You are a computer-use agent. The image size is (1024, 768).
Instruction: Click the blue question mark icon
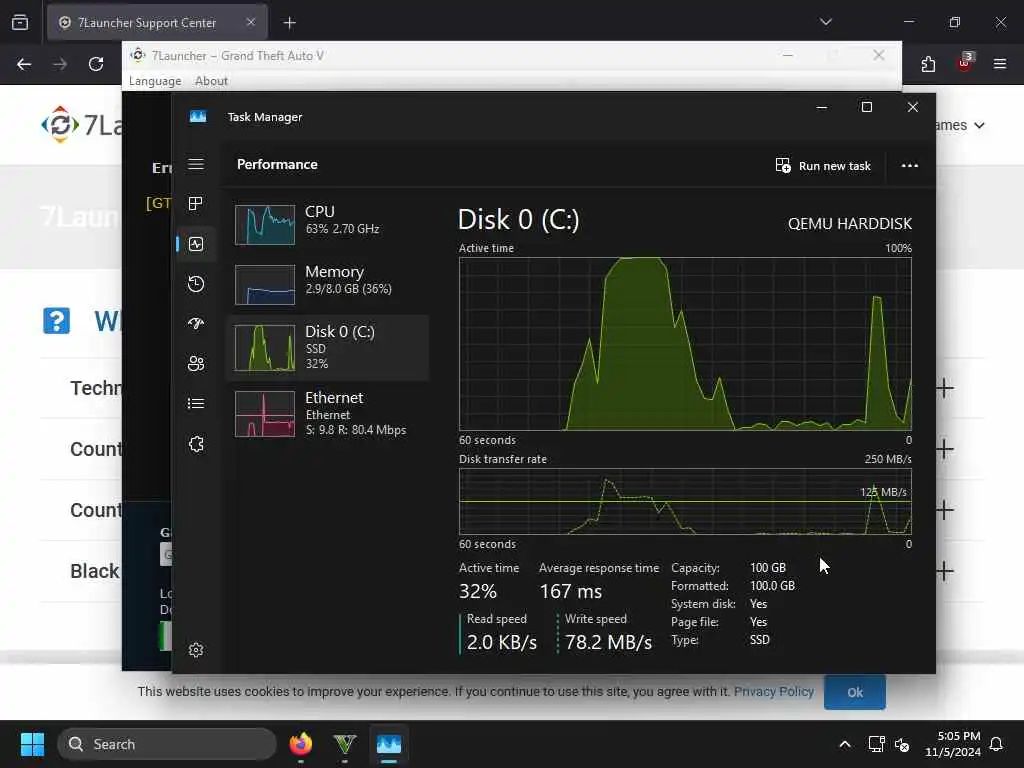56,321
